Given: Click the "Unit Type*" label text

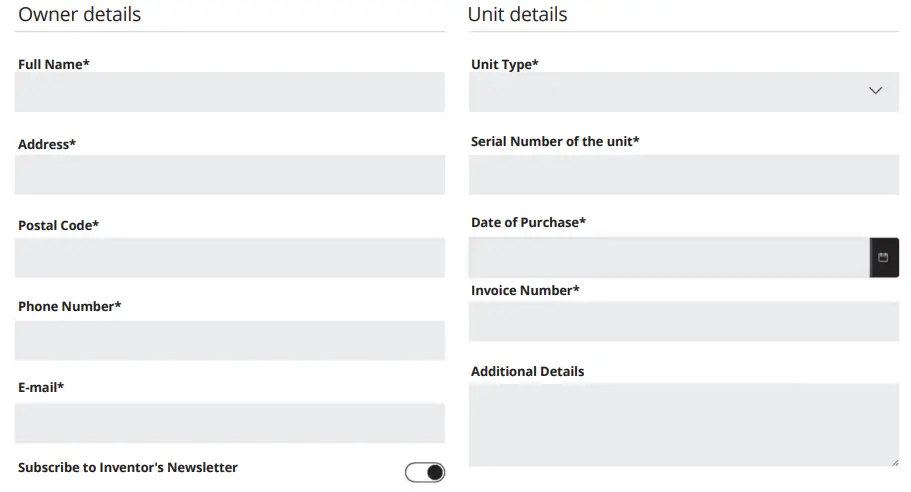Looking at the screenshot, I should click(504, 64).
